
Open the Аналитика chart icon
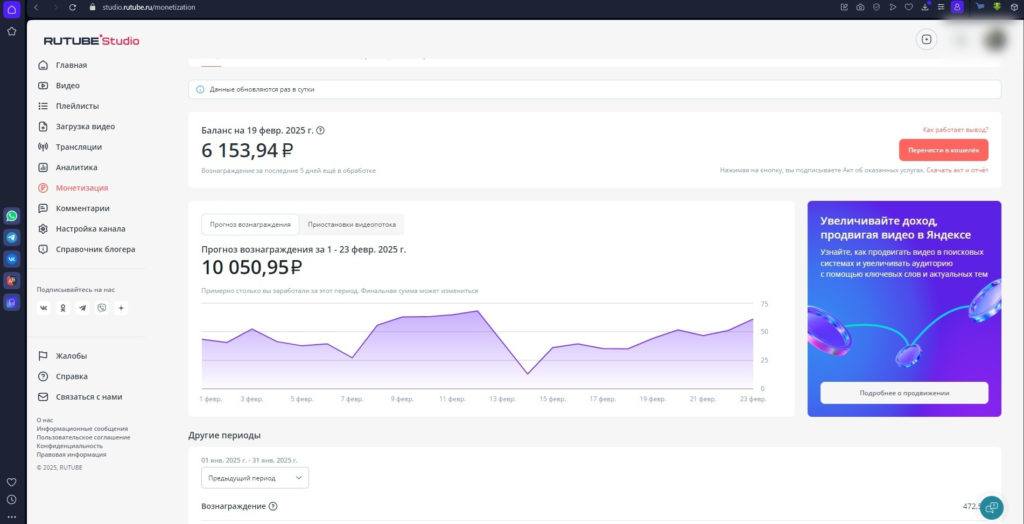tap(43, 167)
